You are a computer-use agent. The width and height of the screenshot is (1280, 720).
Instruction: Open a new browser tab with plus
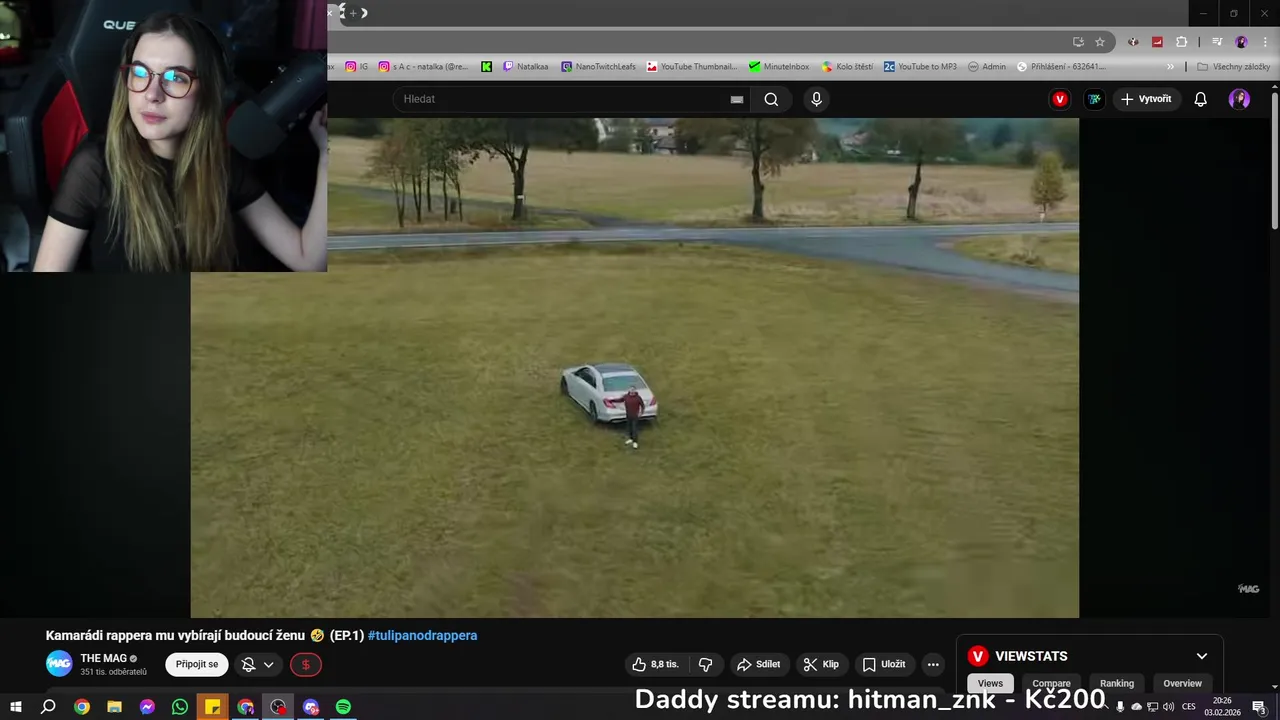pyautogui.click(x=352, y=13)
